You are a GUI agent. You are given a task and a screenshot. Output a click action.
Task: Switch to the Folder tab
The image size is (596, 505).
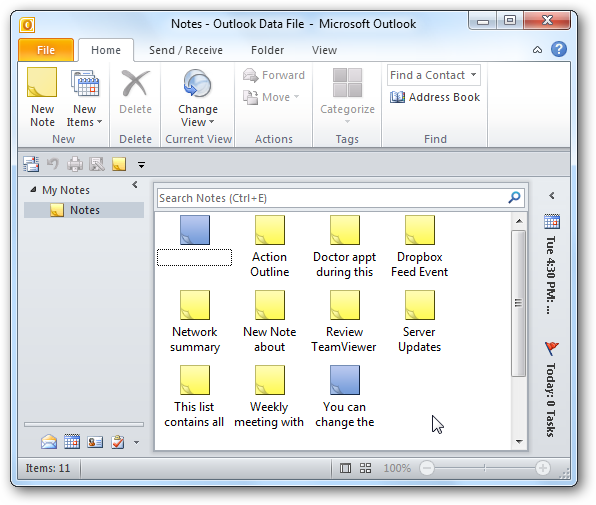(x=267, y=50)
